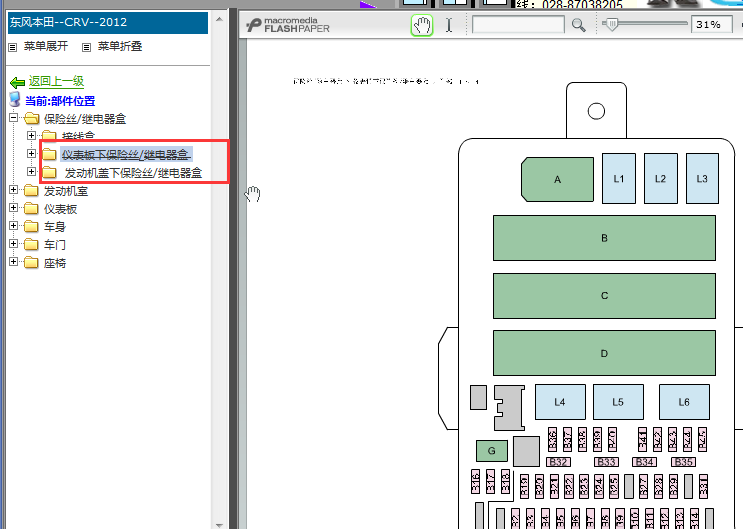Click the 返回上一级 link
743x529 pixels.
(56, 82)
